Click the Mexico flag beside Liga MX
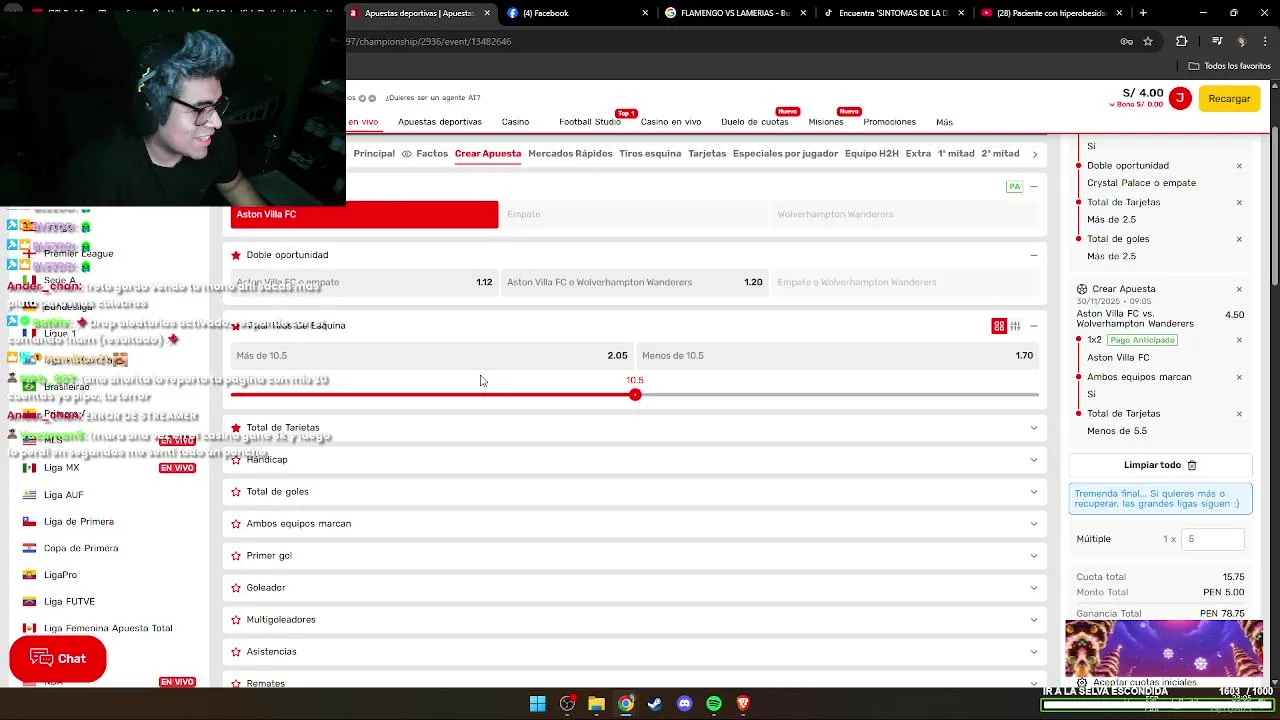The height and width of the screenshot is (720, 1280). [29, 468]
